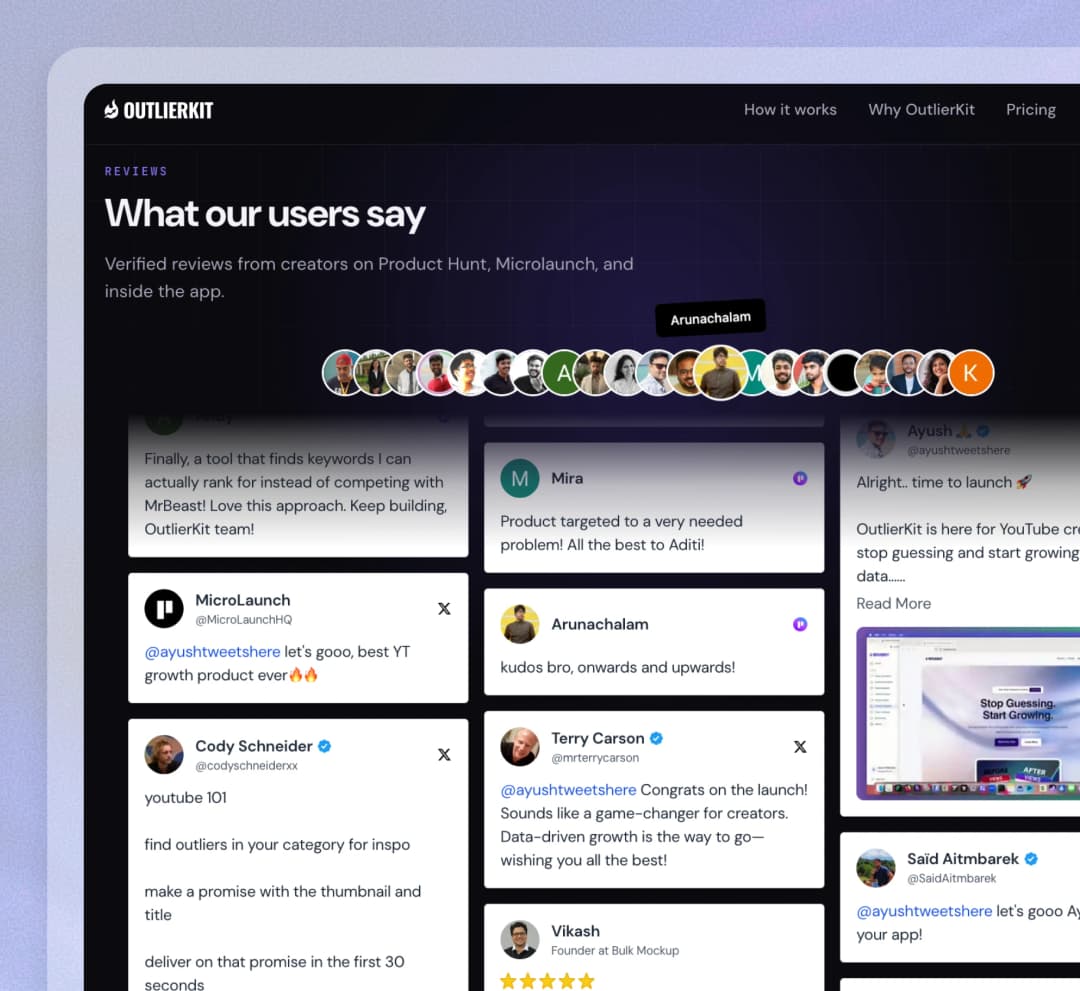The image size is (1080, 991).
Task: Go to the Pricing nav item
Action: coord(1030,109)
